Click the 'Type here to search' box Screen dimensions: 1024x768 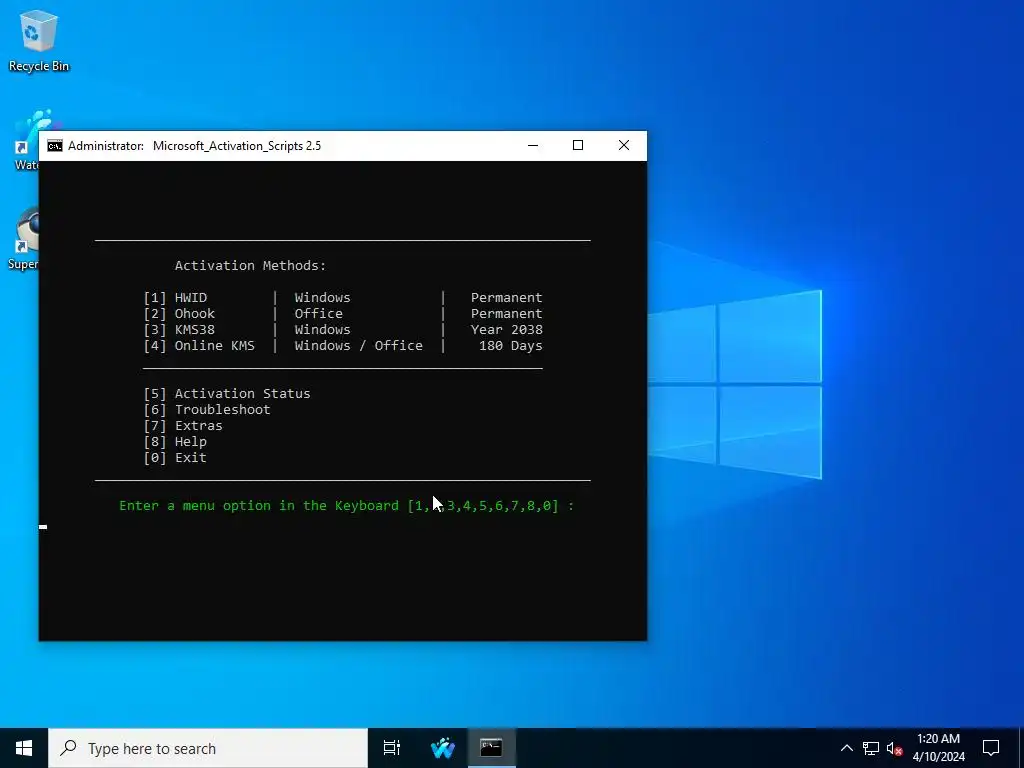(x=208, y=748)
